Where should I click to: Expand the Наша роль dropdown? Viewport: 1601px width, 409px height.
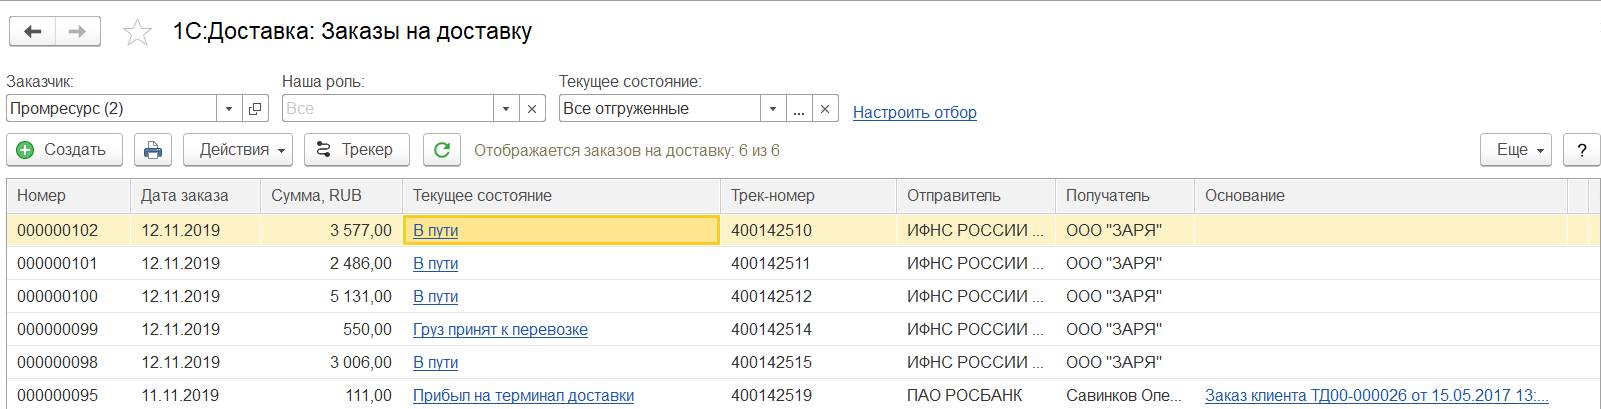pyautogui.click(x=506, y=108)
